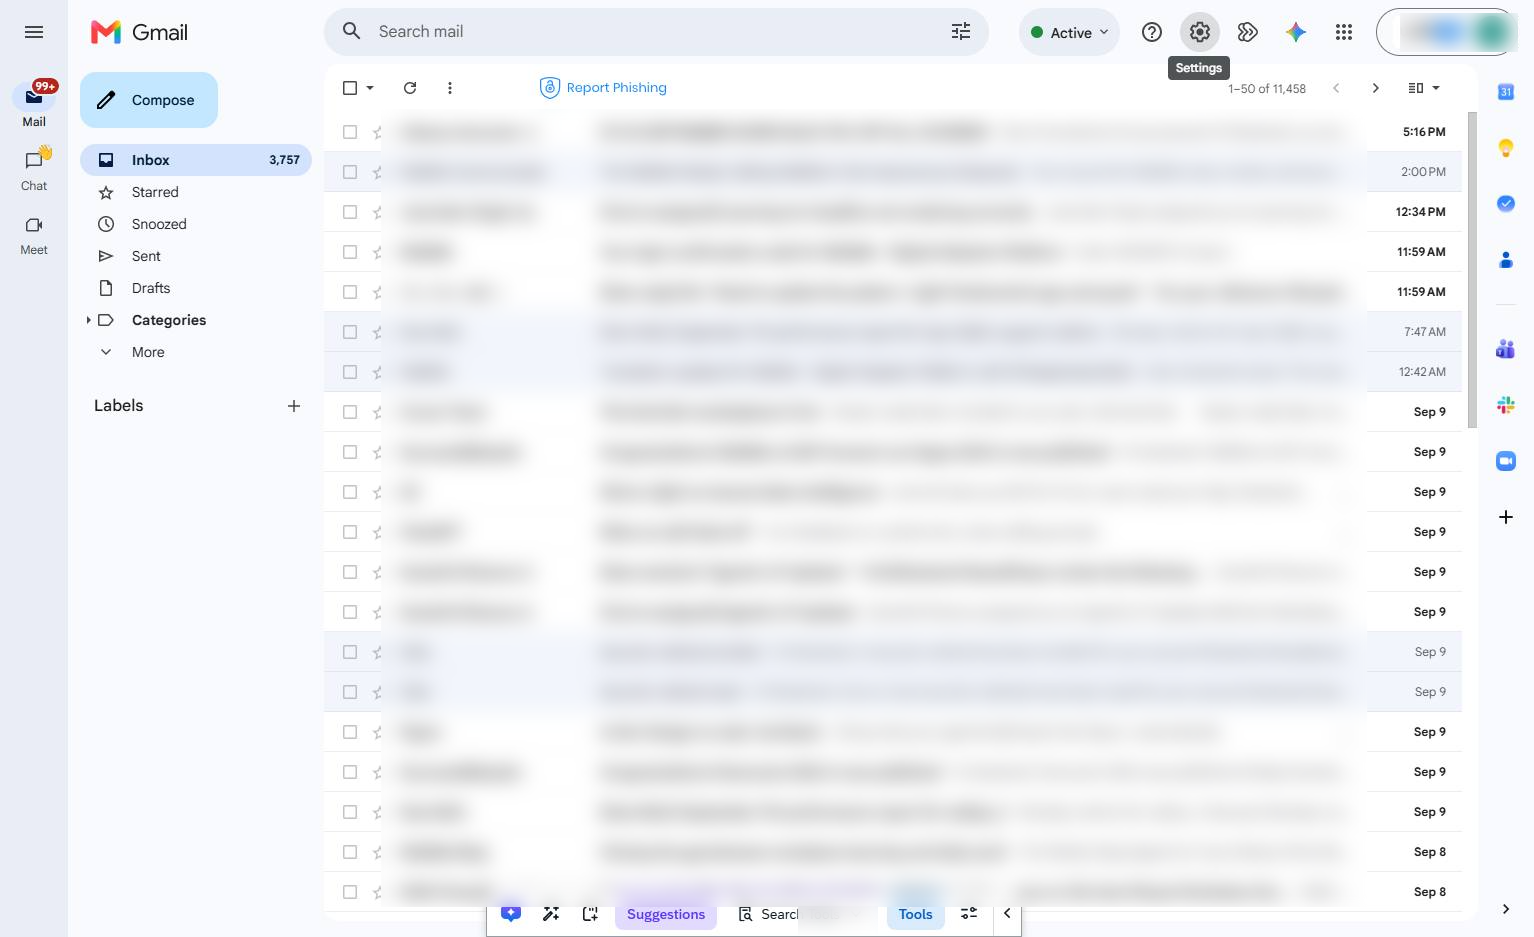Open Zoom add-on in side panel
1534x937 pixels.
1505,461
